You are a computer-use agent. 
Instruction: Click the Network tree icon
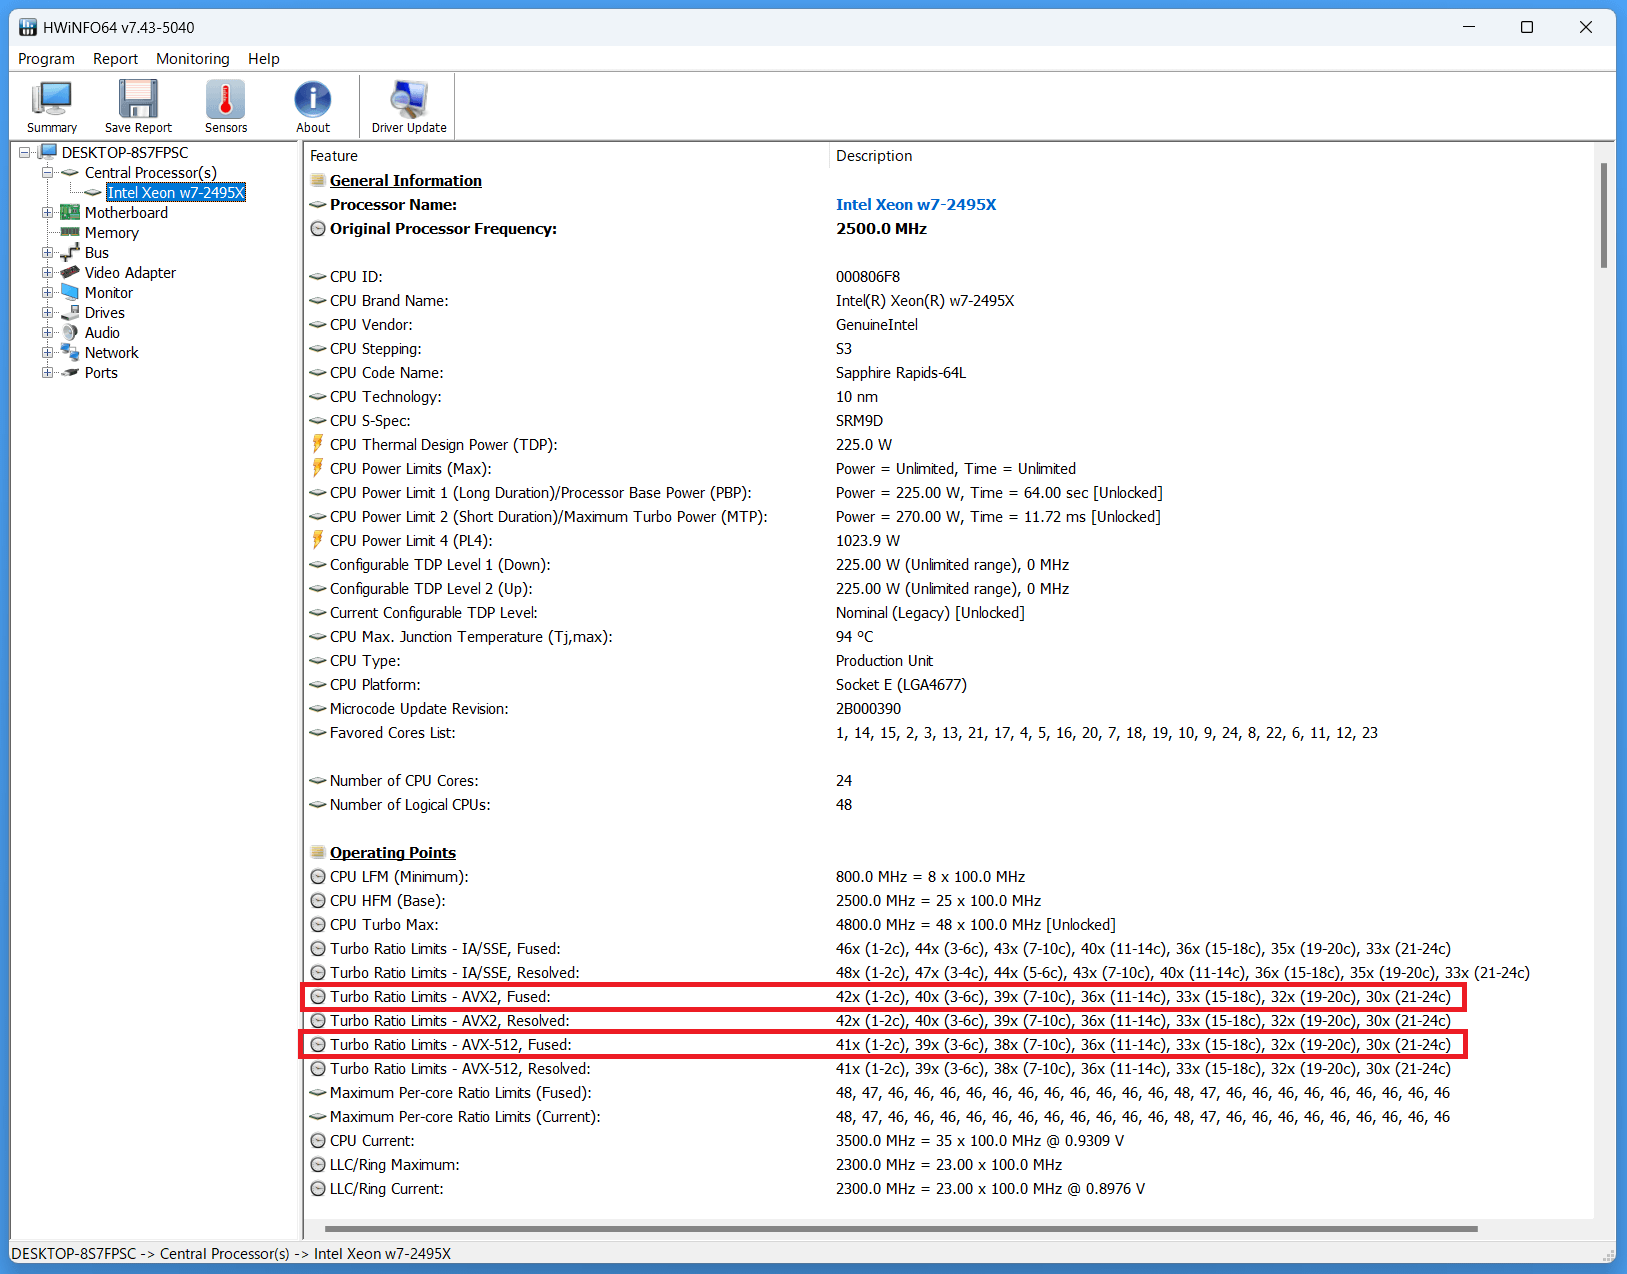(70, 352)
